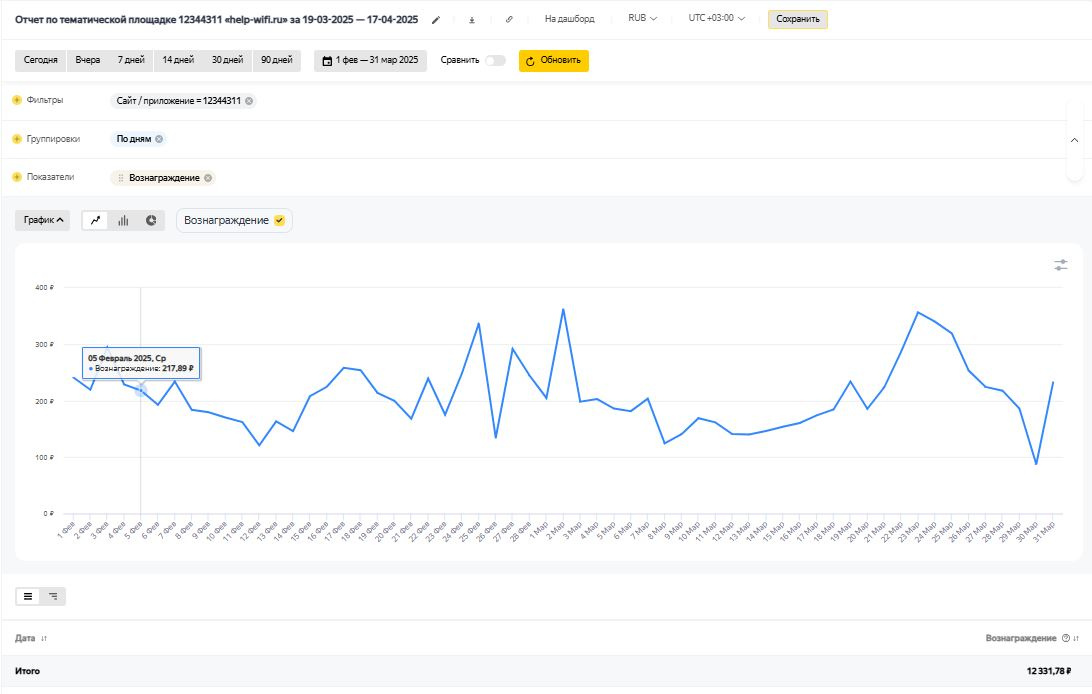Viewport: 1092px width, 694px height.
Task: Click the pencil icon to rename report
Action: pyautogui.click(x=436, y=19)
